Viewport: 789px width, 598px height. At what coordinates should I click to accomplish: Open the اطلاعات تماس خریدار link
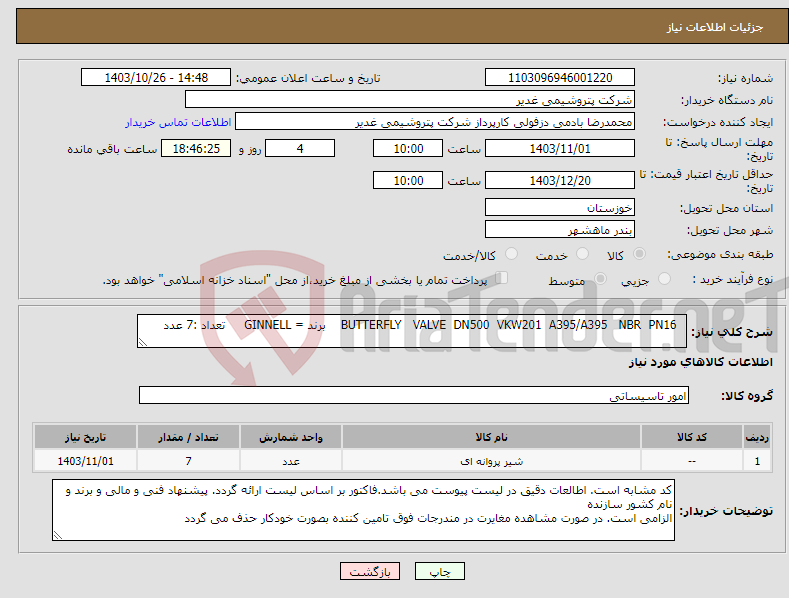click(178, 122)
